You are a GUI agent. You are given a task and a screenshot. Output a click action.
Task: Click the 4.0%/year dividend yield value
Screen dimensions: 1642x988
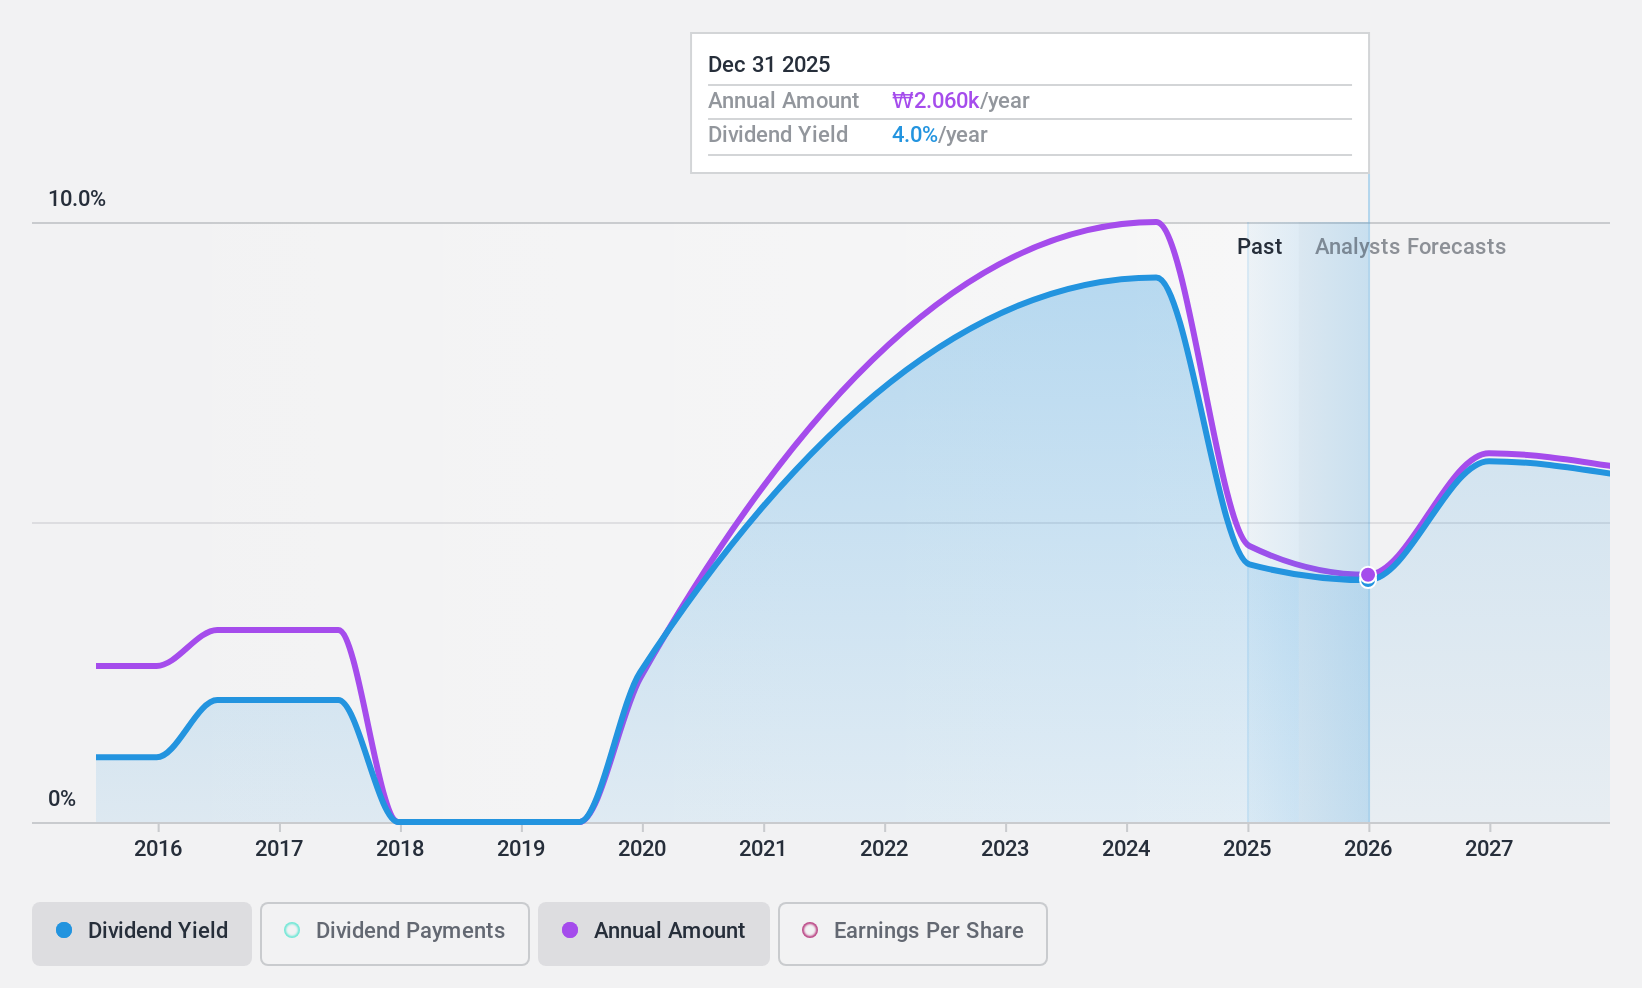[940, 135]
